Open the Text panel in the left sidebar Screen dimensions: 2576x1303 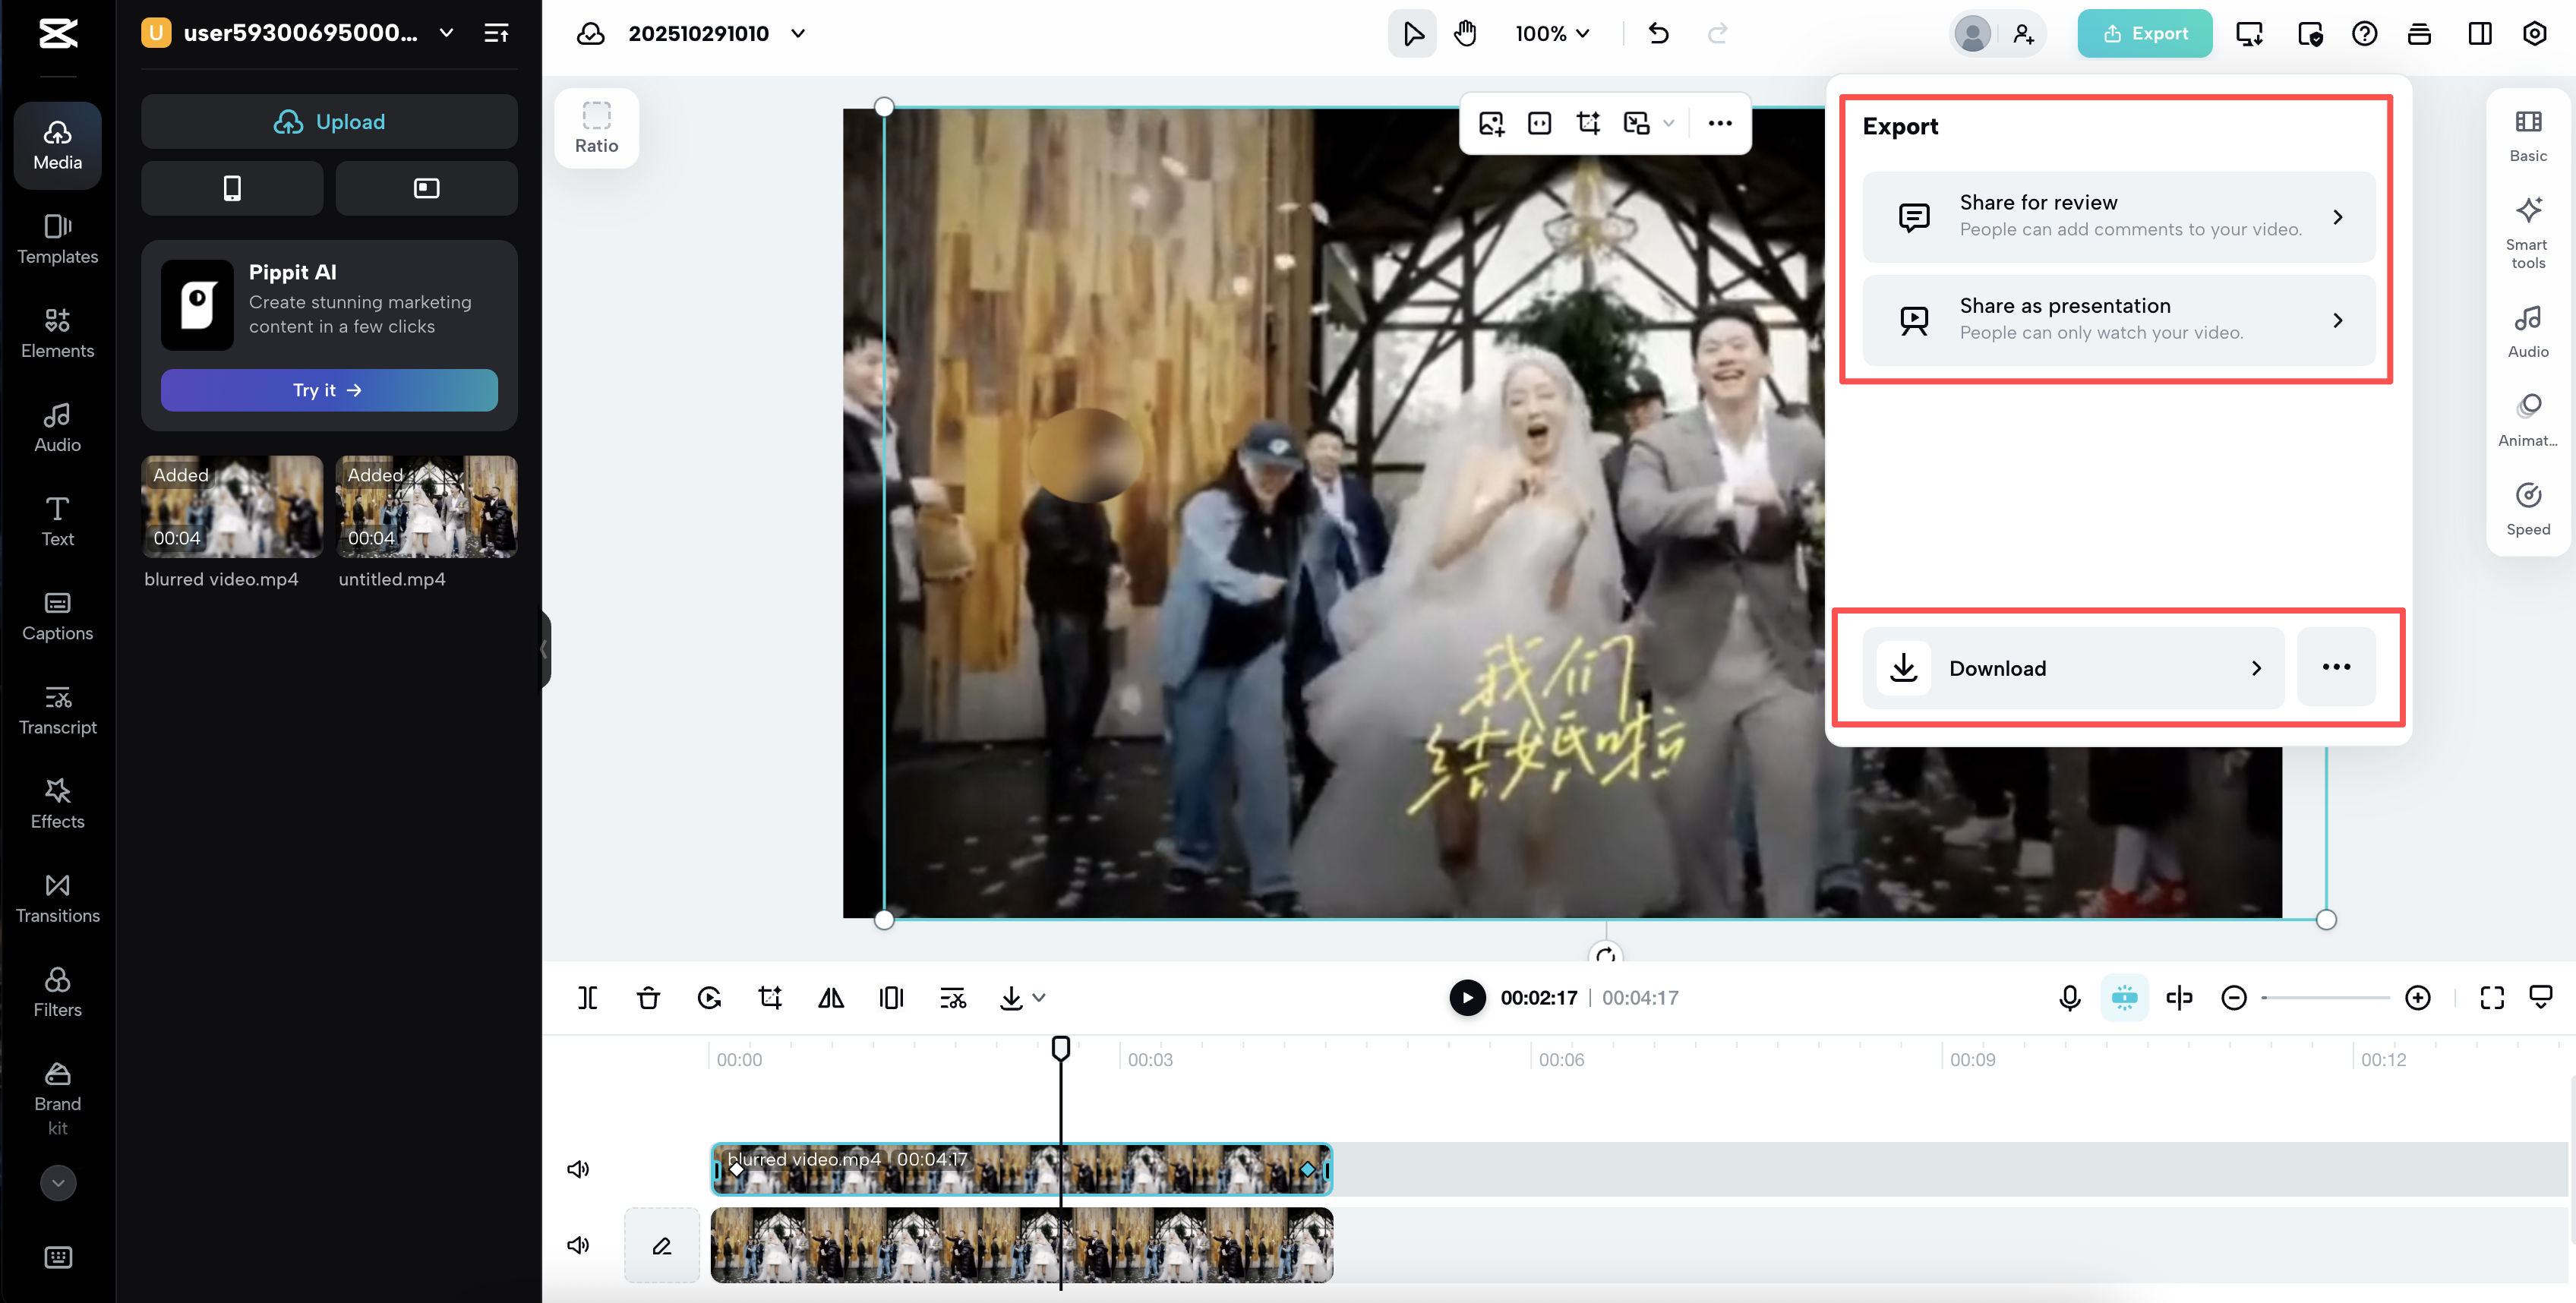(57, 521)
